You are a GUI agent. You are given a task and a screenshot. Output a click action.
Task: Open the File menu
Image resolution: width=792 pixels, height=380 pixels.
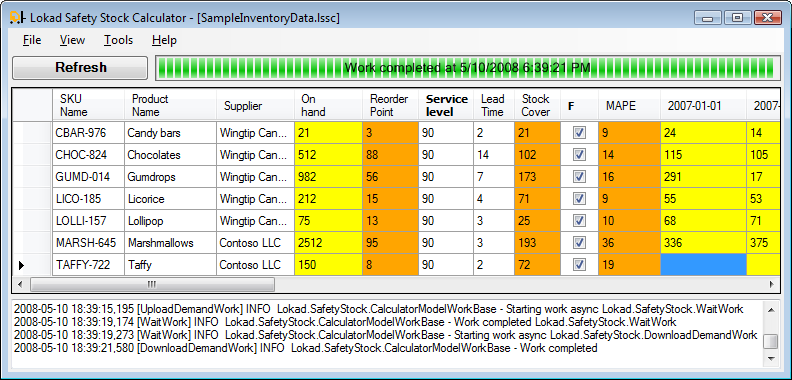32,40
